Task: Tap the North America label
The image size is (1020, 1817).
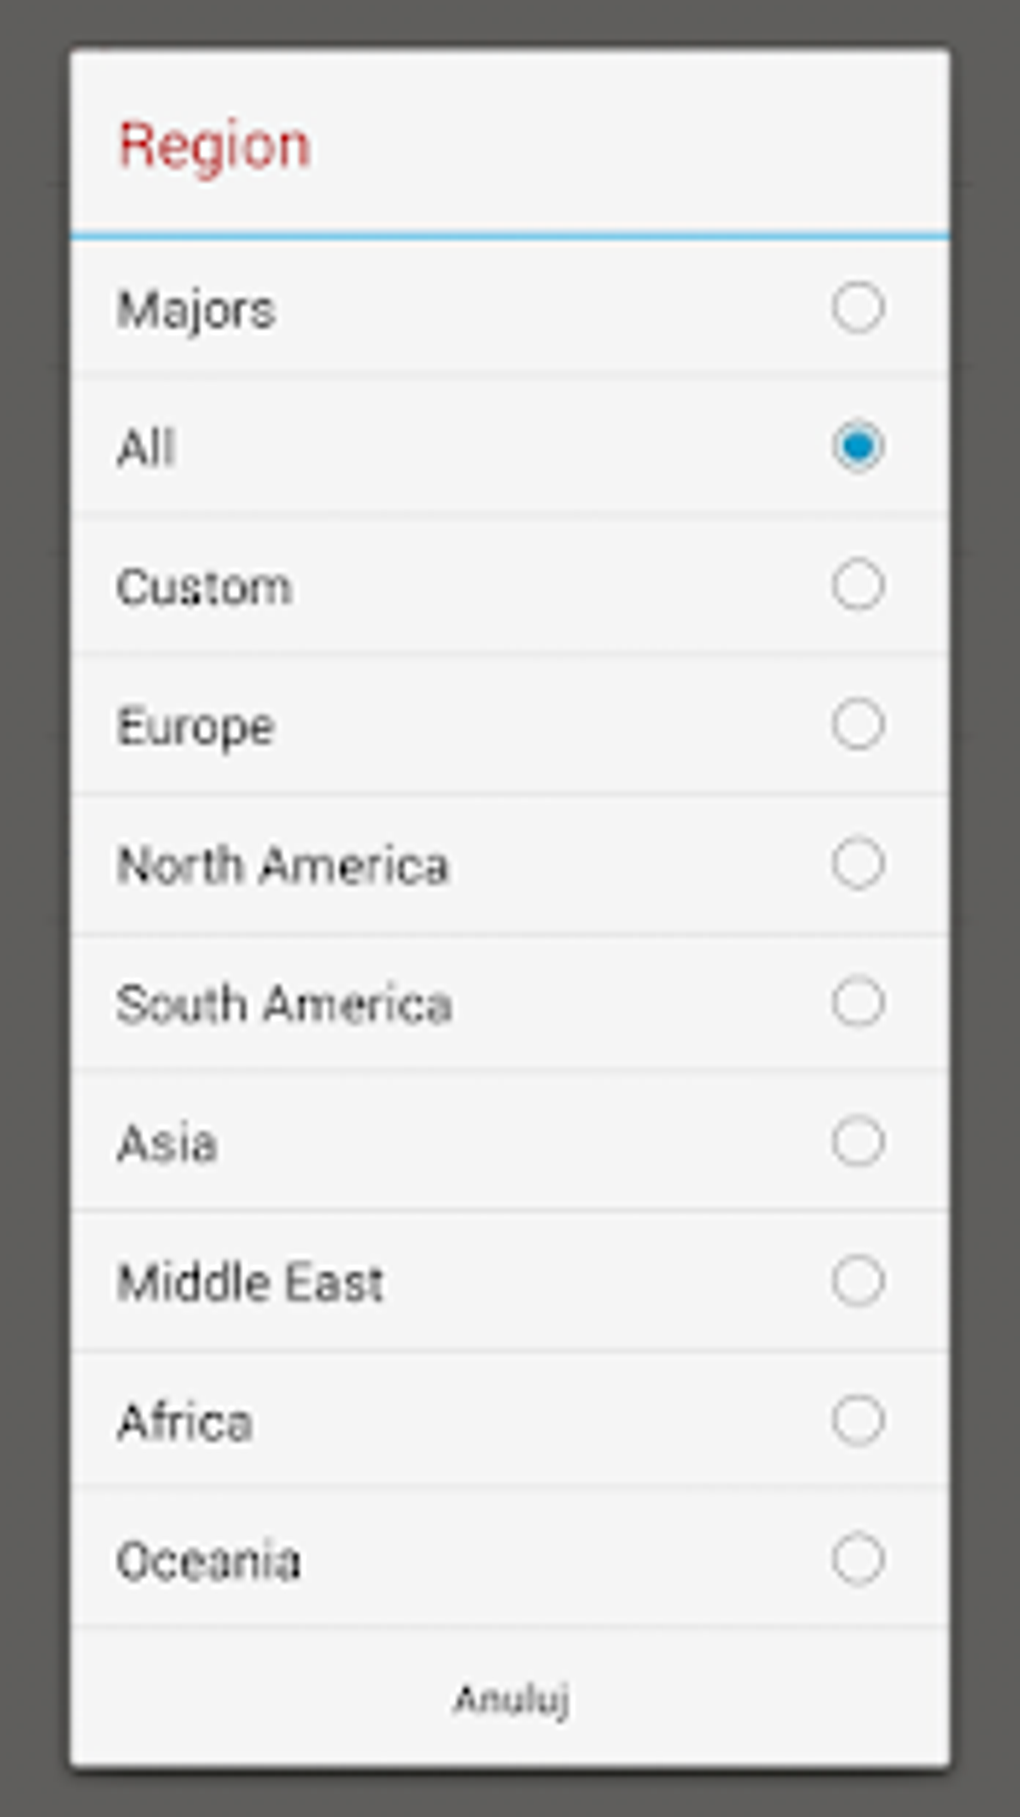Action: click(x=283, y=865)
